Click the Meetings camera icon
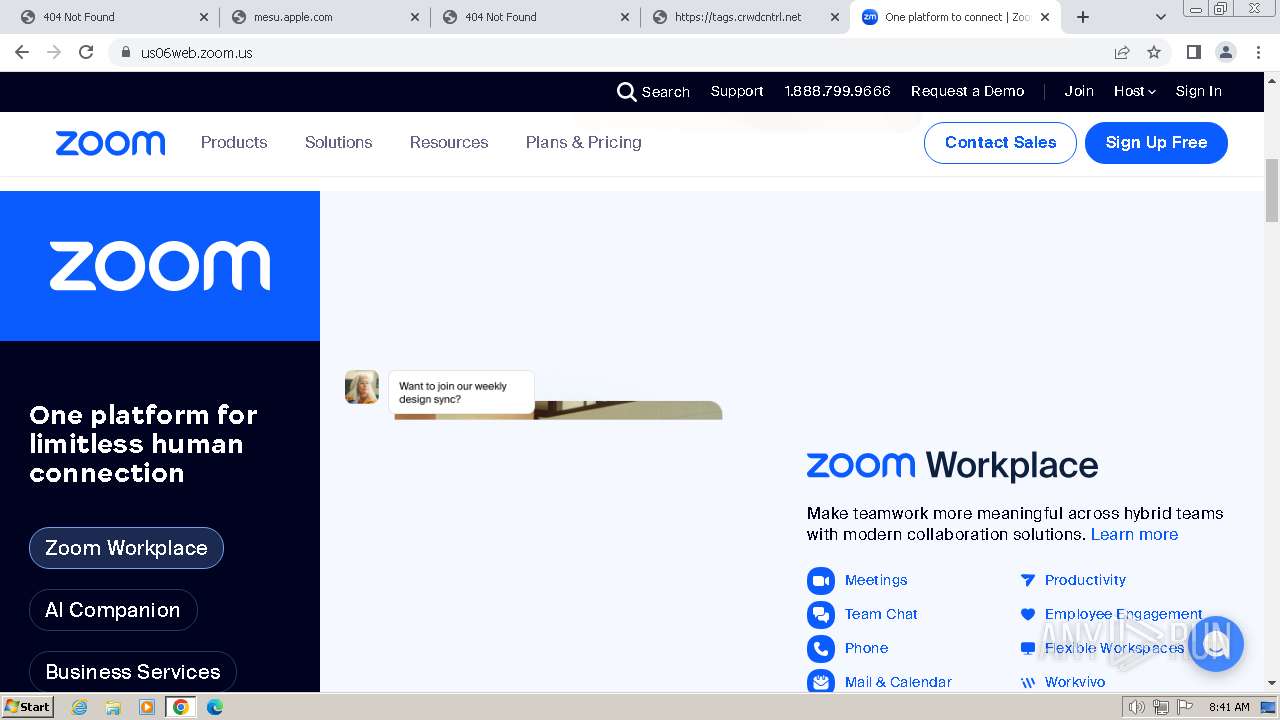The height and width of the screenshot is (720, 1280). 821,581
